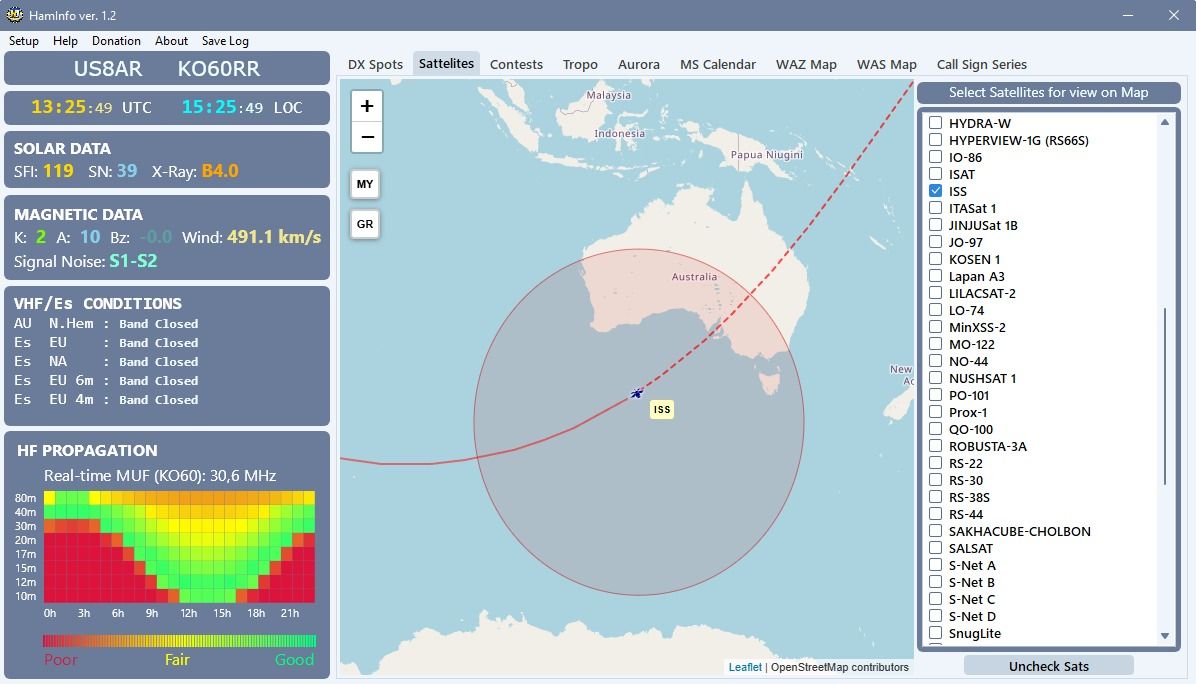Screen dimensions: 1196x684
Task: Open the Aurora tab
Action: pyautogui.click(x=638, y=64)
